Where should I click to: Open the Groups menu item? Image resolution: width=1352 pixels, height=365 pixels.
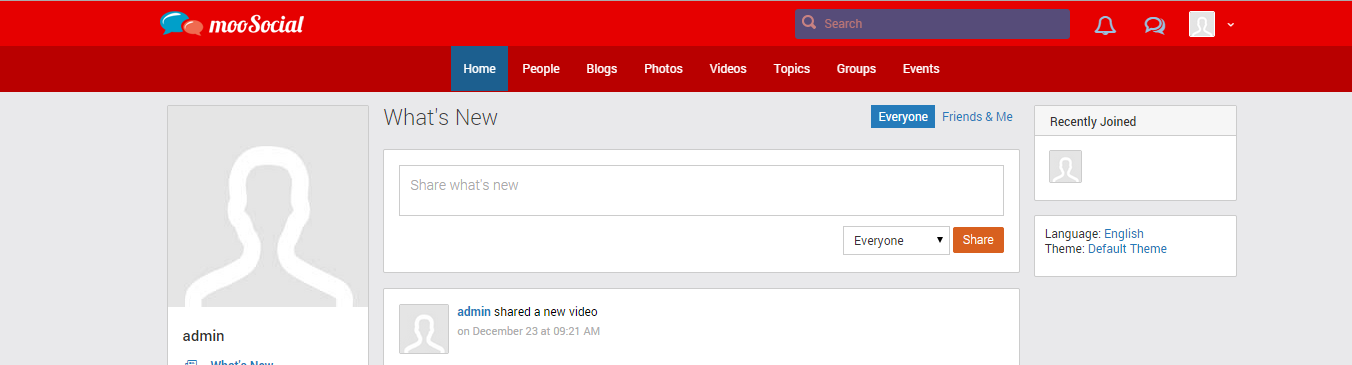(856, 69)
